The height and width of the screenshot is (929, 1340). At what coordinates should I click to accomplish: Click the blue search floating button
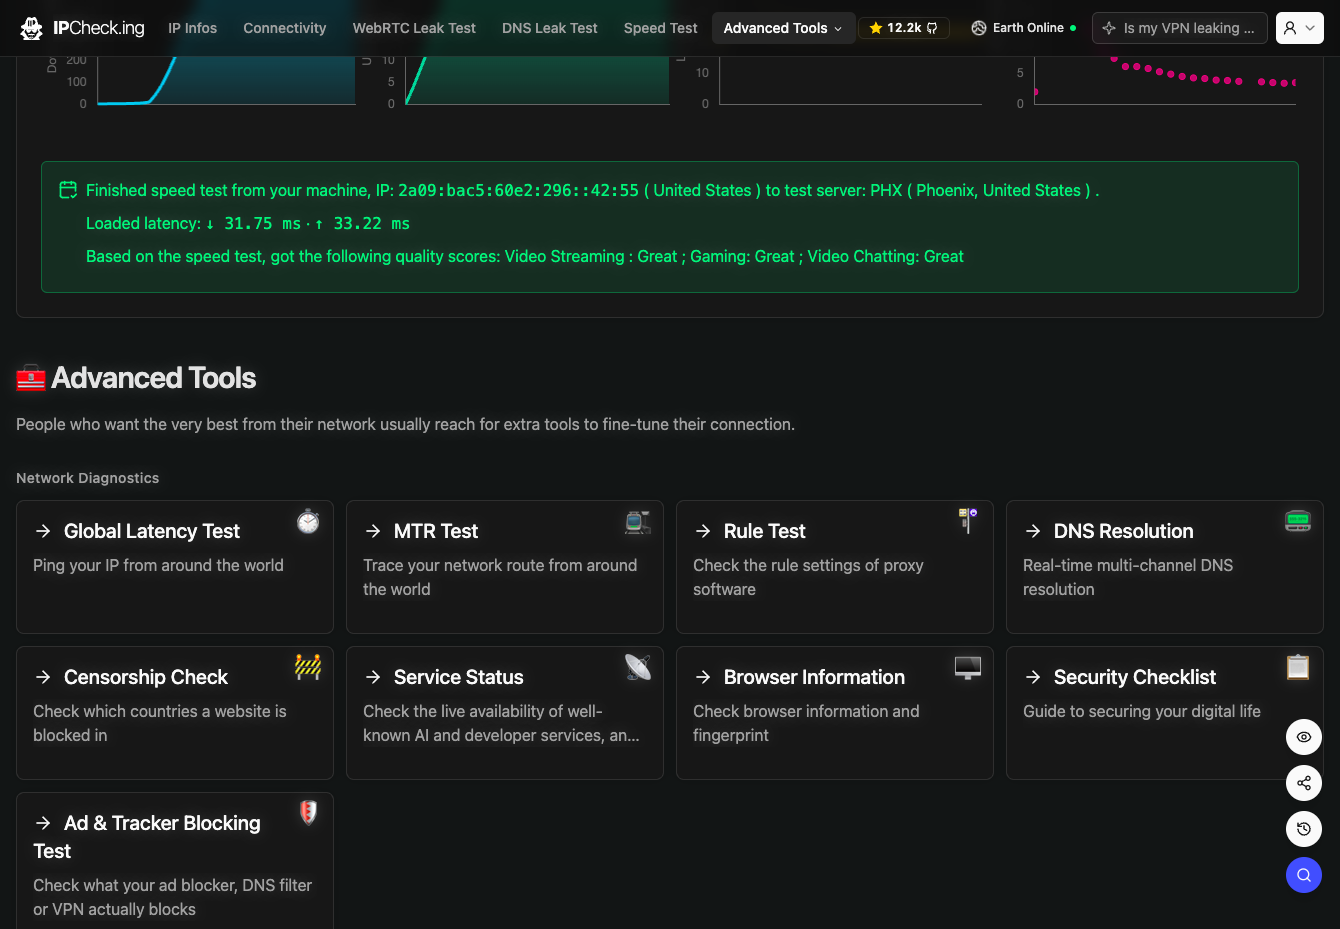point(1304,876)
